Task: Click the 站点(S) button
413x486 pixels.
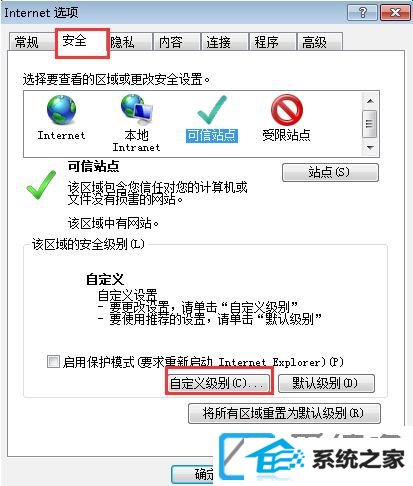Action: tap(330, 172)
